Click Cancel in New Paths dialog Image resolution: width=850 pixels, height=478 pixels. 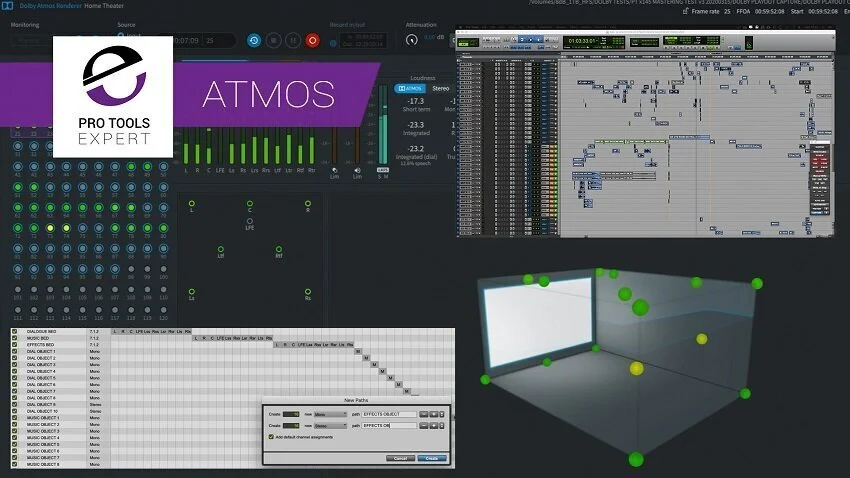[x=400, y=458]
